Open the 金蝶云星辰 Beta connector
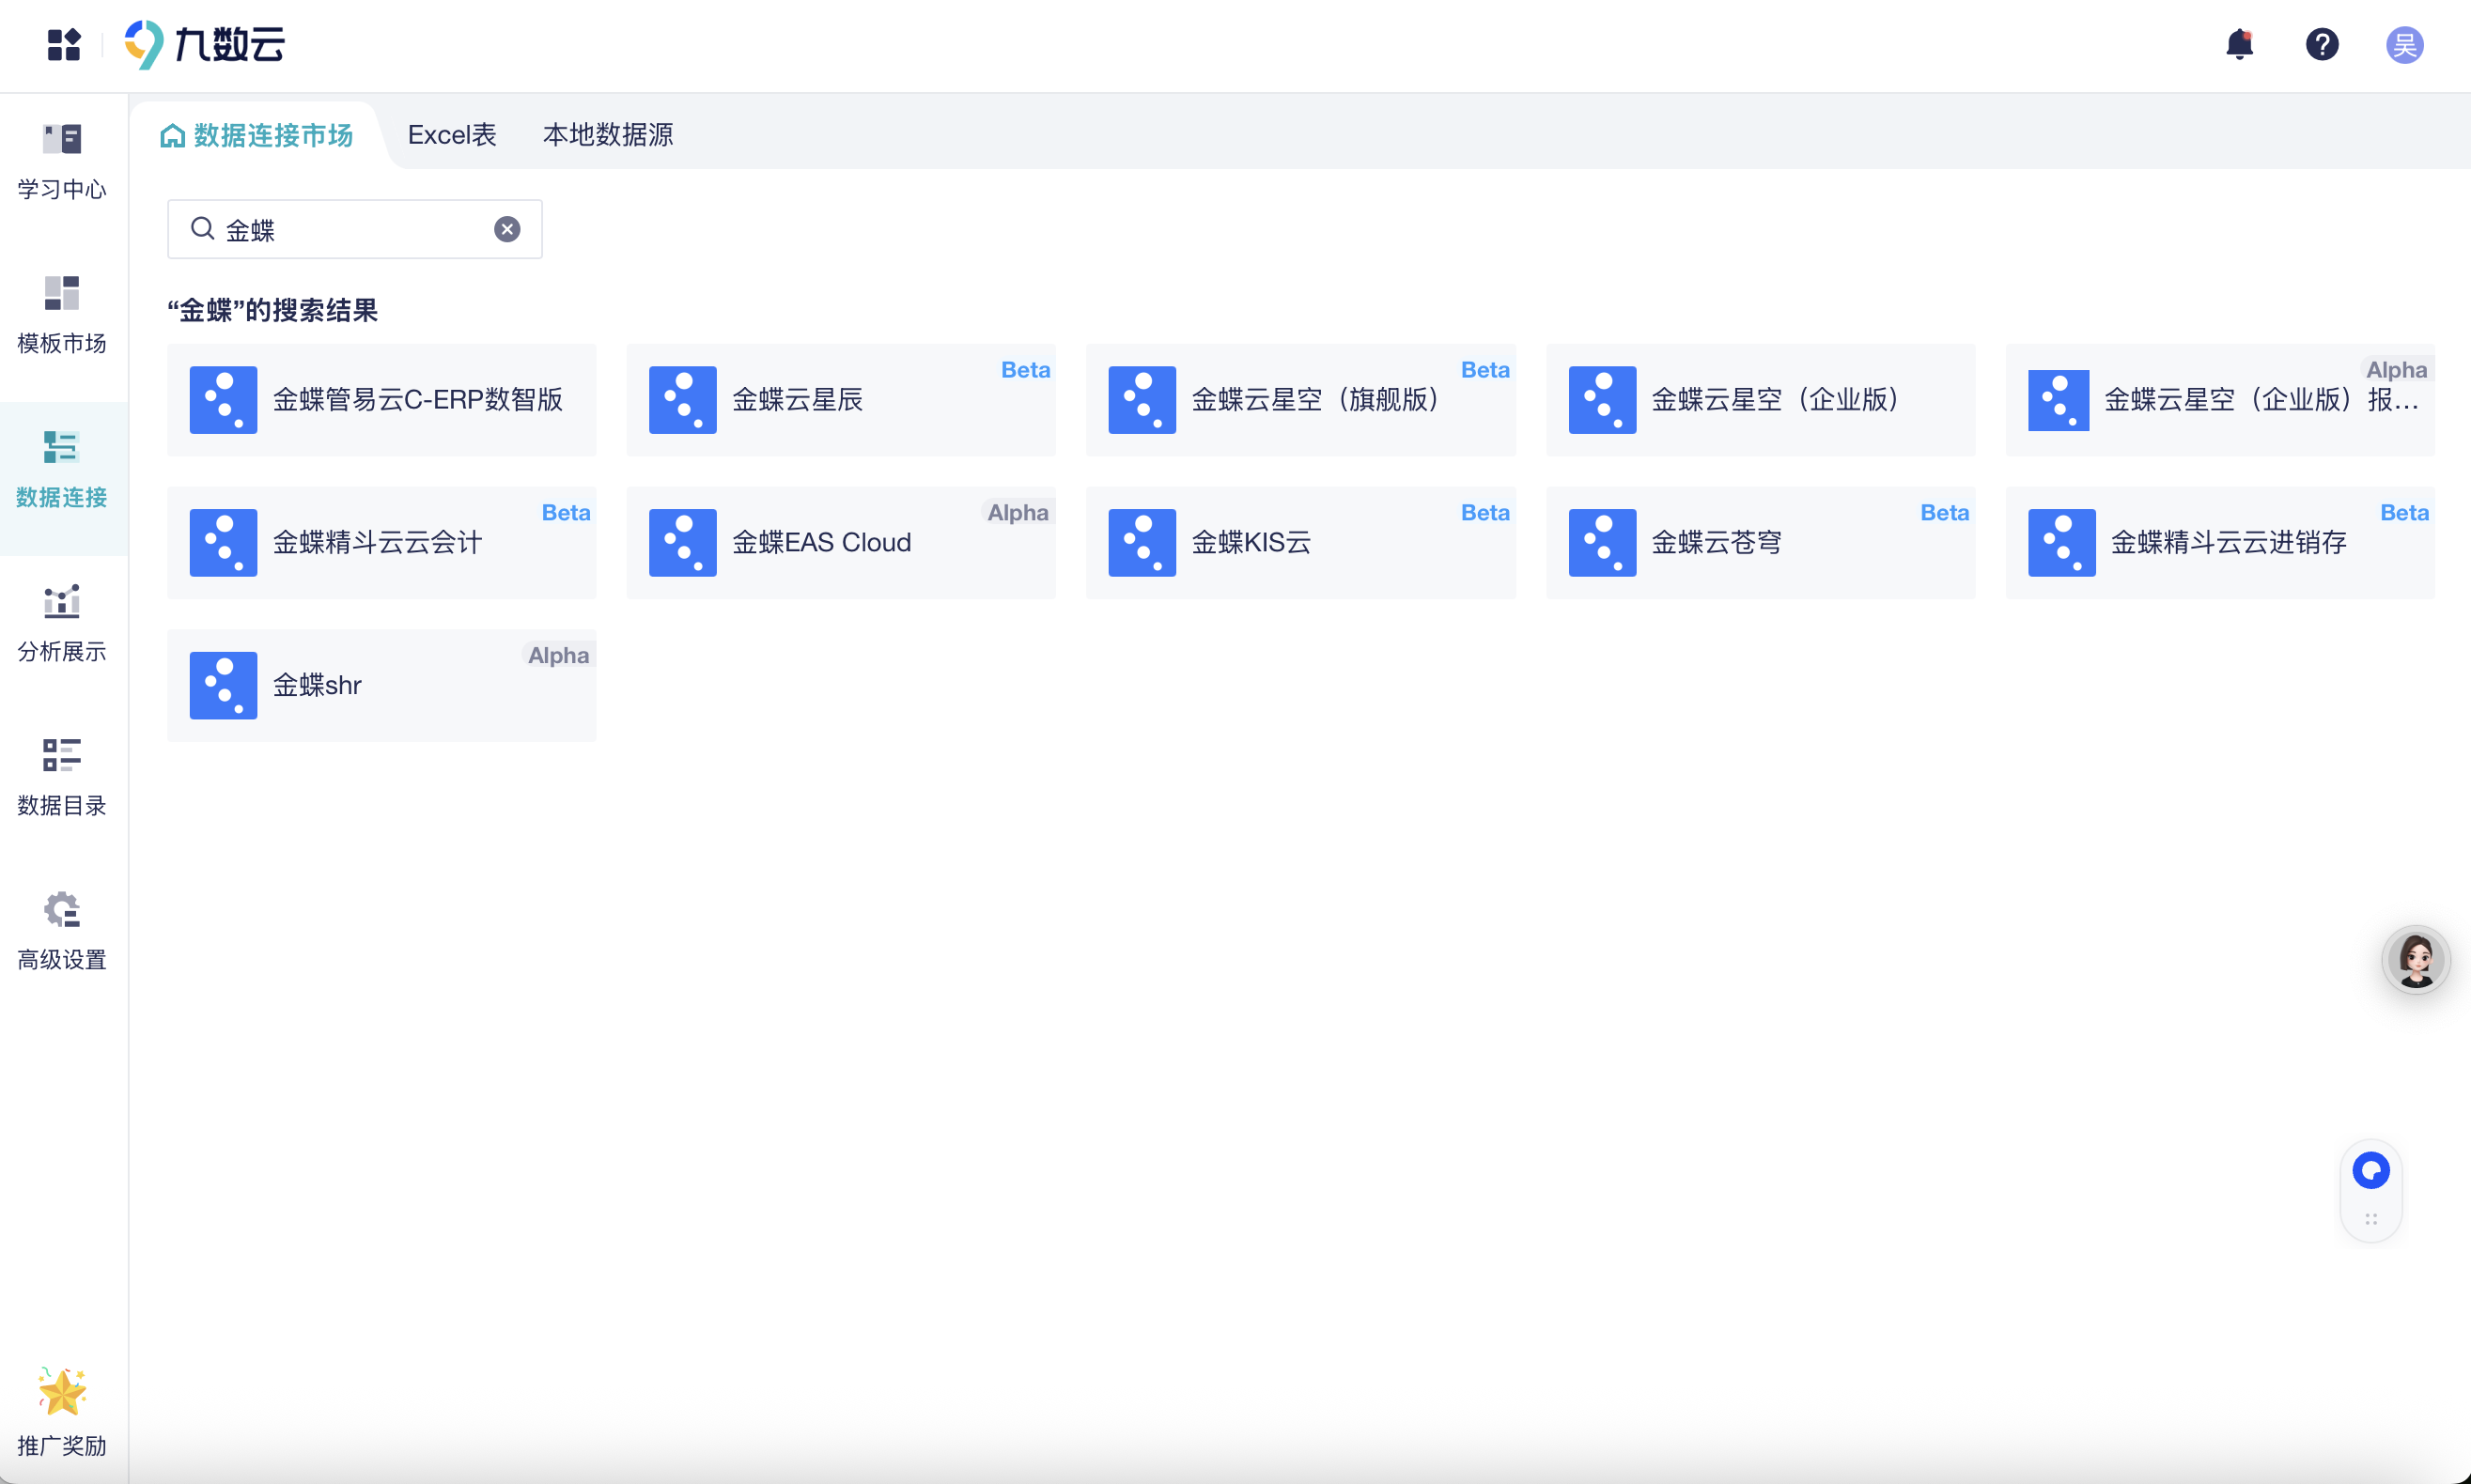This screenshot has width=2471, height=1484. [x=840, y=399]
